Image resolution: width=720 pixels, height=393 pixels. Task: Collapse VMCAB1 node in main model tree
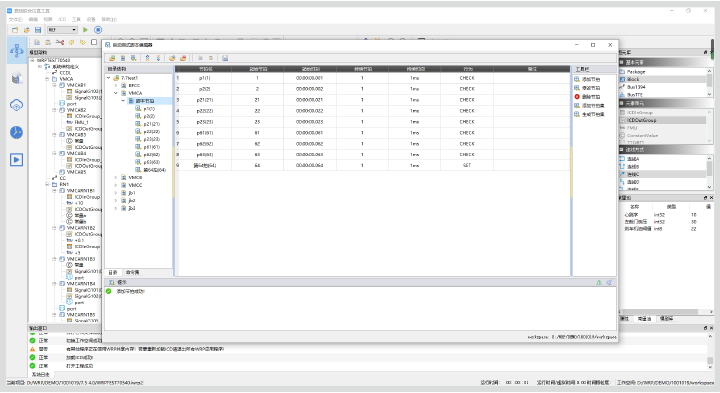click(x=54, y=85)
